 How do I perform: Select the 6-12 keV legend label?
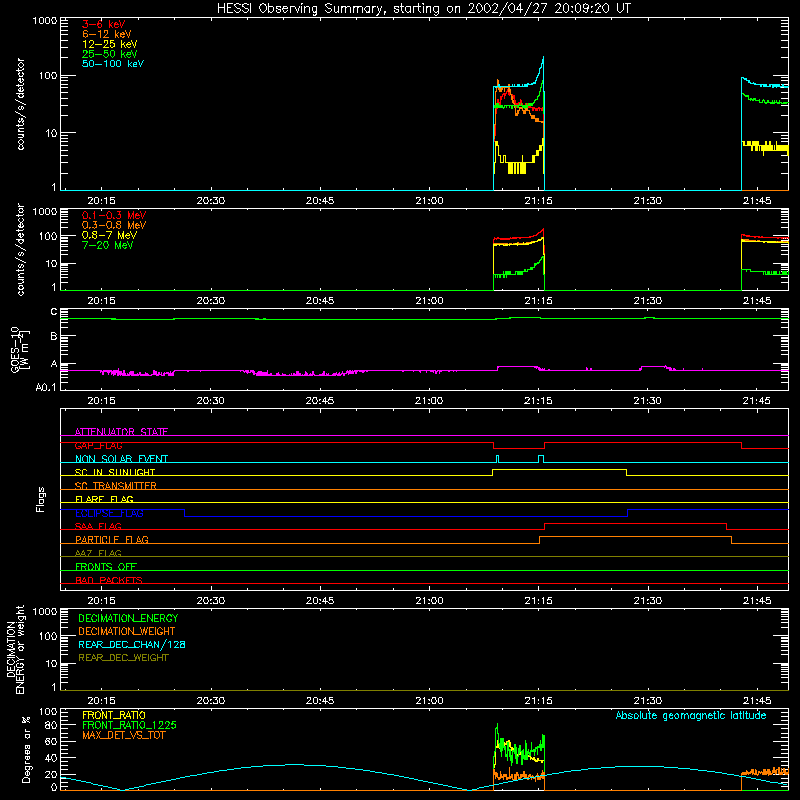106,34
